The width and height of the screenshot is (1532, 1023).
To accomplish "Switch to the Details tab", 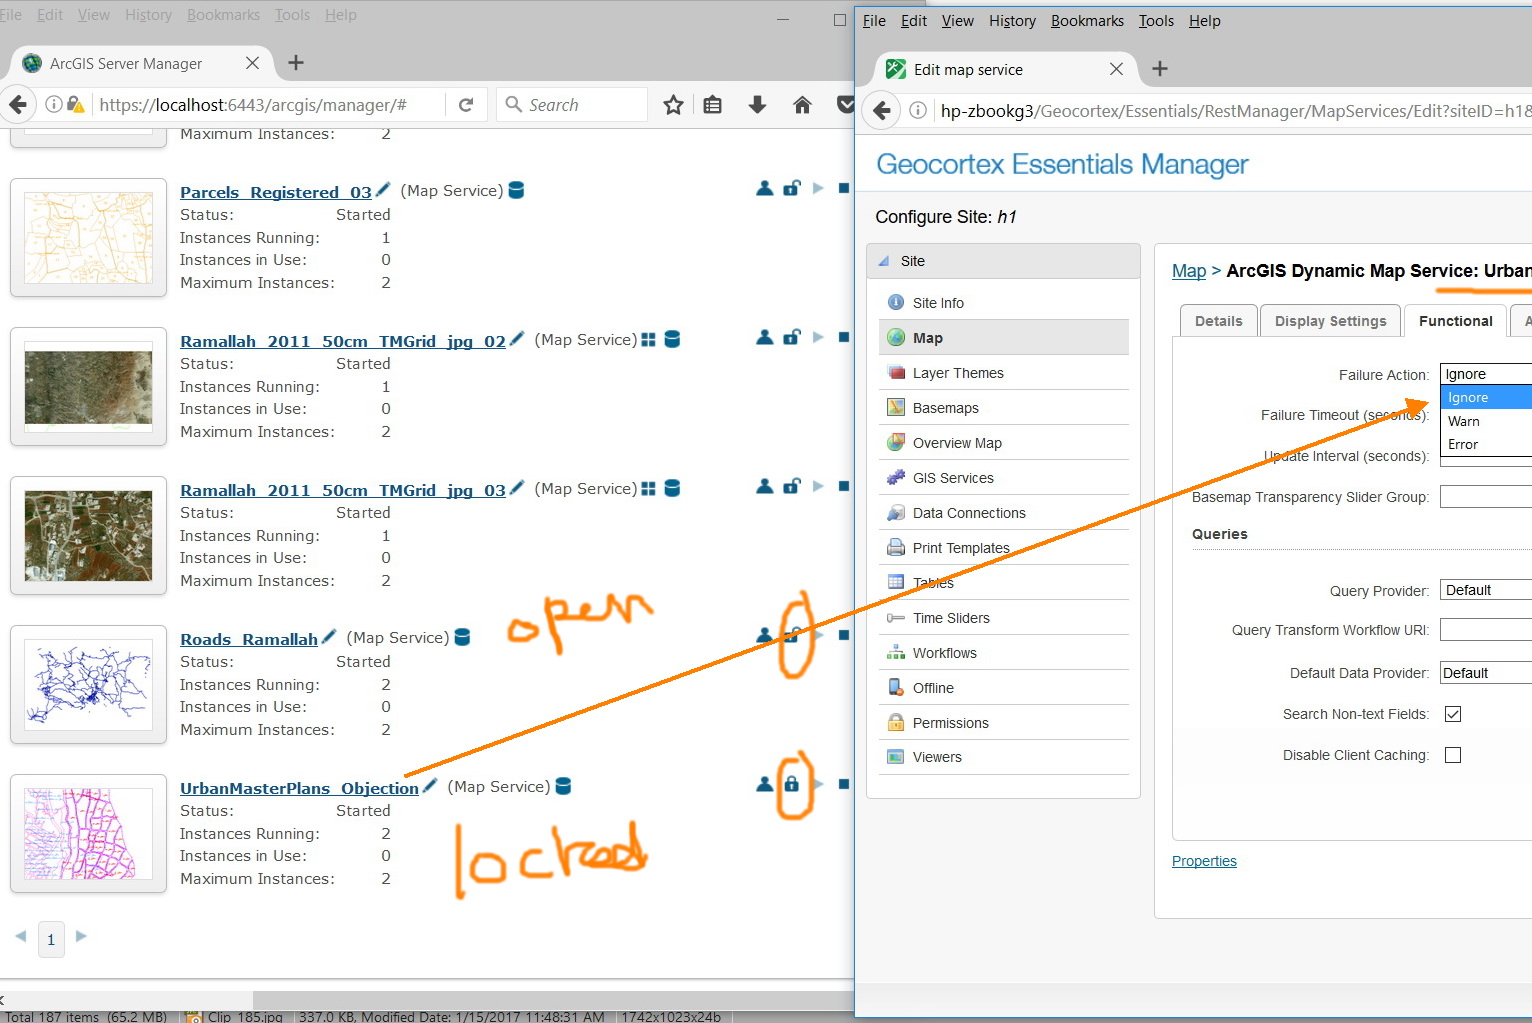I will 1218,321.
